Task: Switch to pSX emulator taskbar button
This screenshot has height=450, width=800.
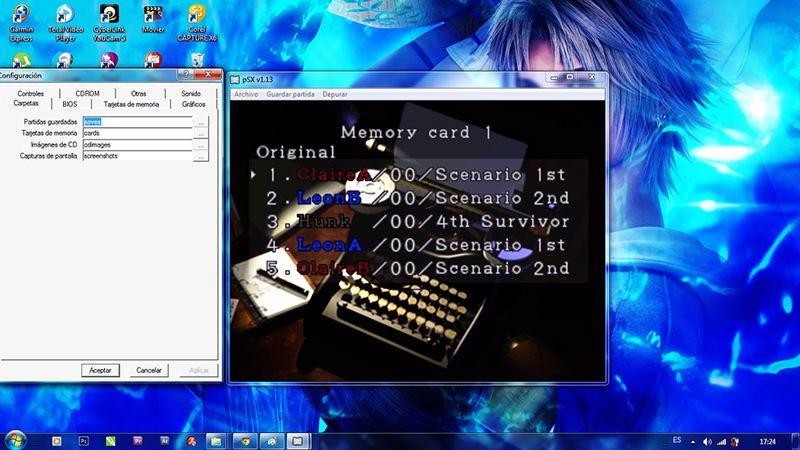Action: [x=298, y=441]
